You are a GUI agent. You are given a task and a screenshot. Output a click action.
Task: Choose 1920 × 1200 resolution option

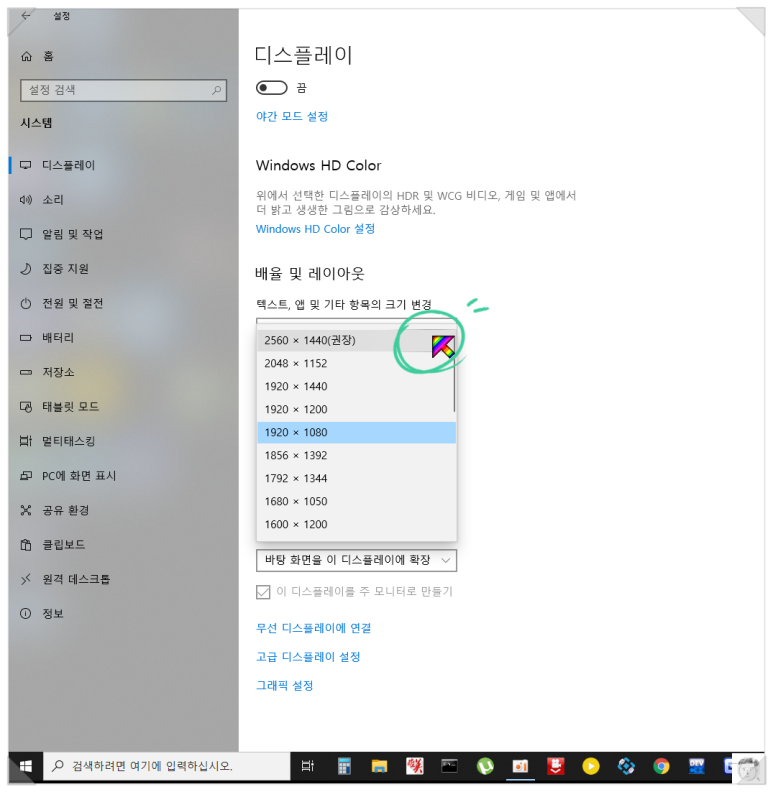coord(355,409)
